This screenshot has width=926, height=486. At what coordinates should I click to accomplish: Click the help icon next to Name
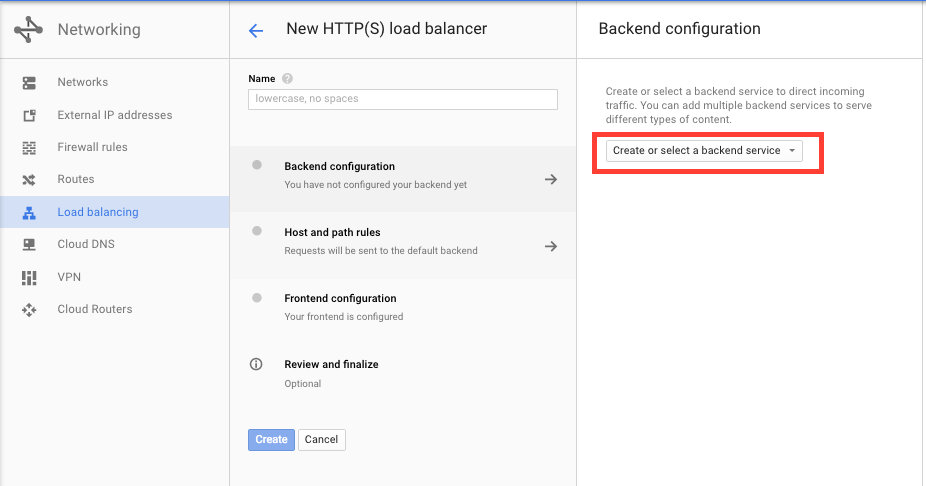pos(287,78)
